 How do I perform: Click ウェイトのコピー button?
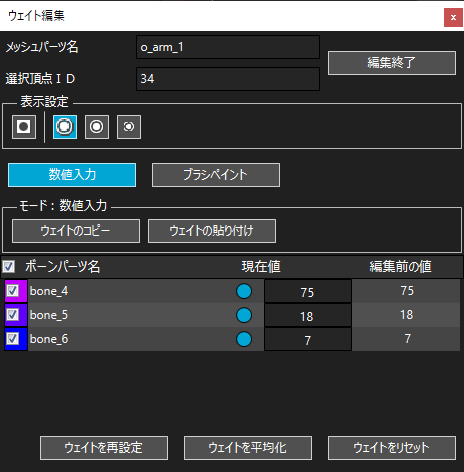tap(76, 231)
